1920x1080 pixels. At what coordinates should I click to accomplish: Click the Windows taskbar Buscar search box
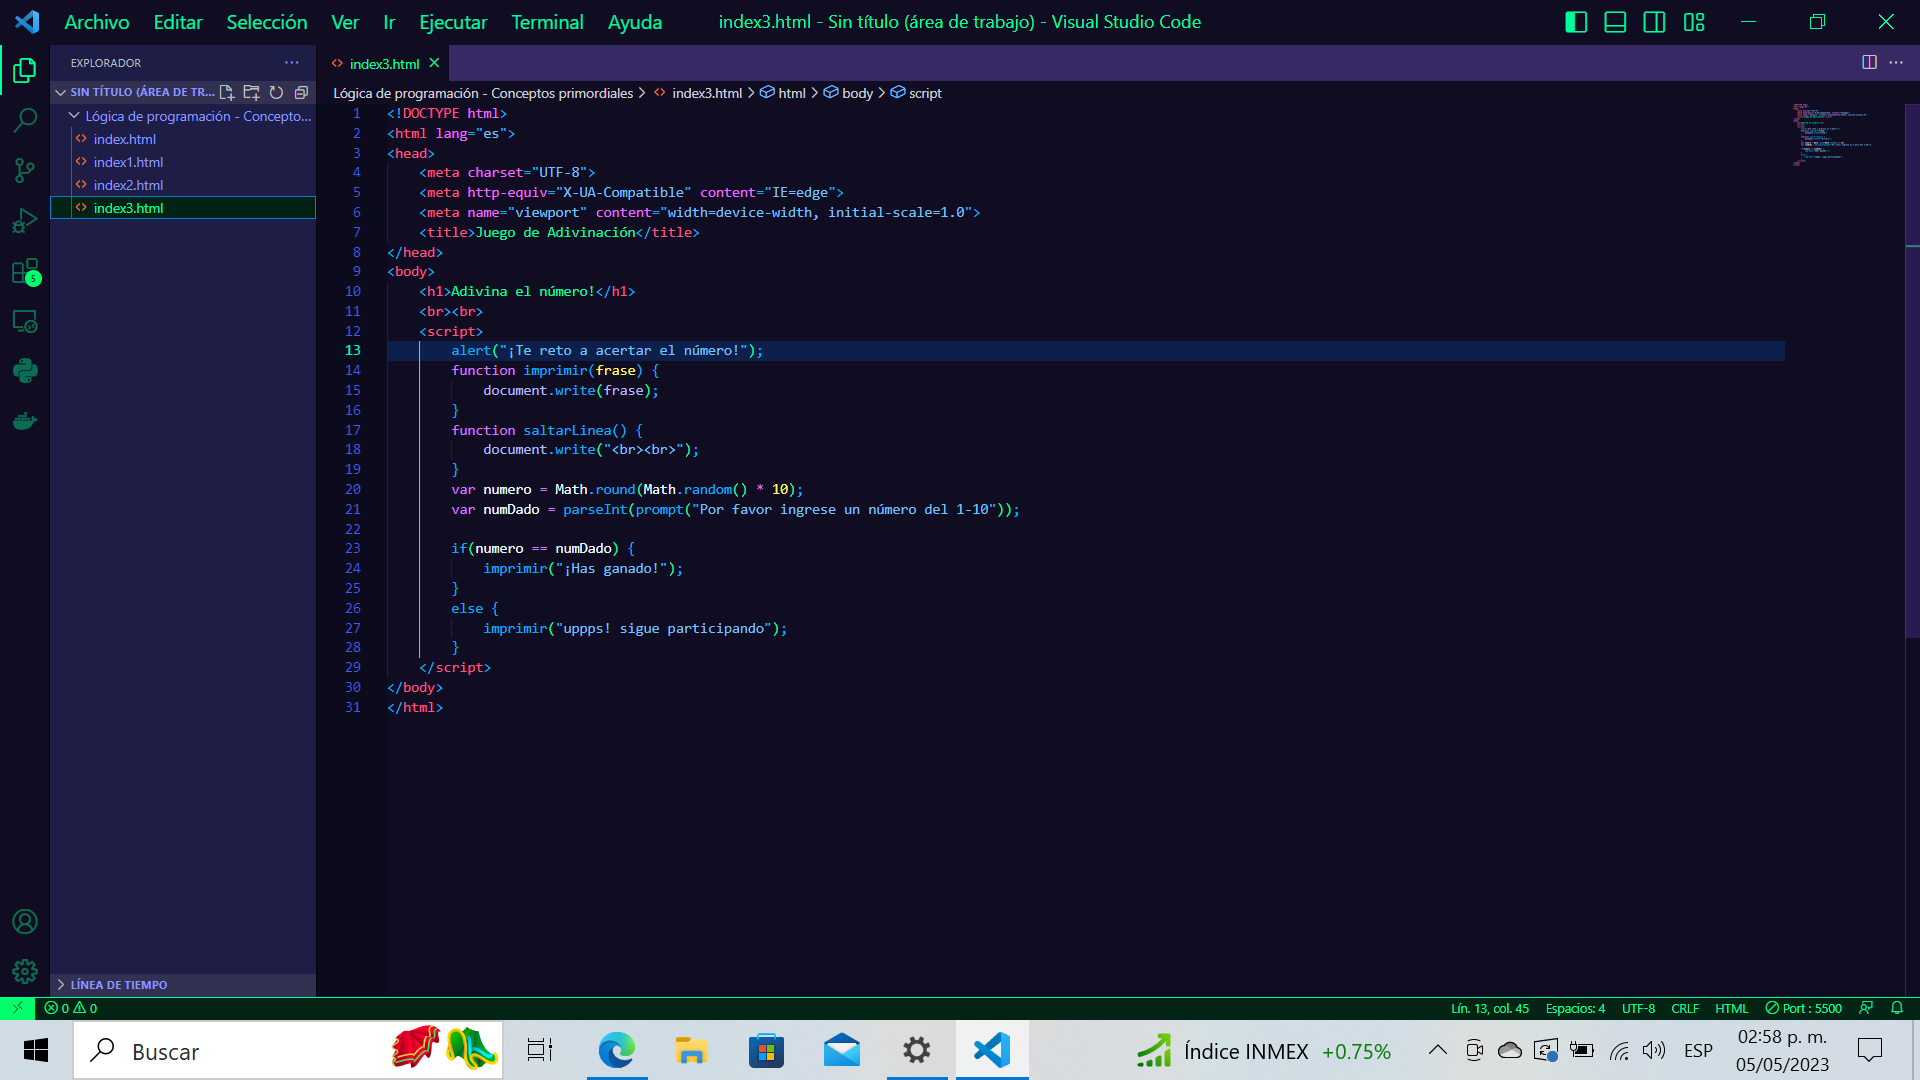288,1051
